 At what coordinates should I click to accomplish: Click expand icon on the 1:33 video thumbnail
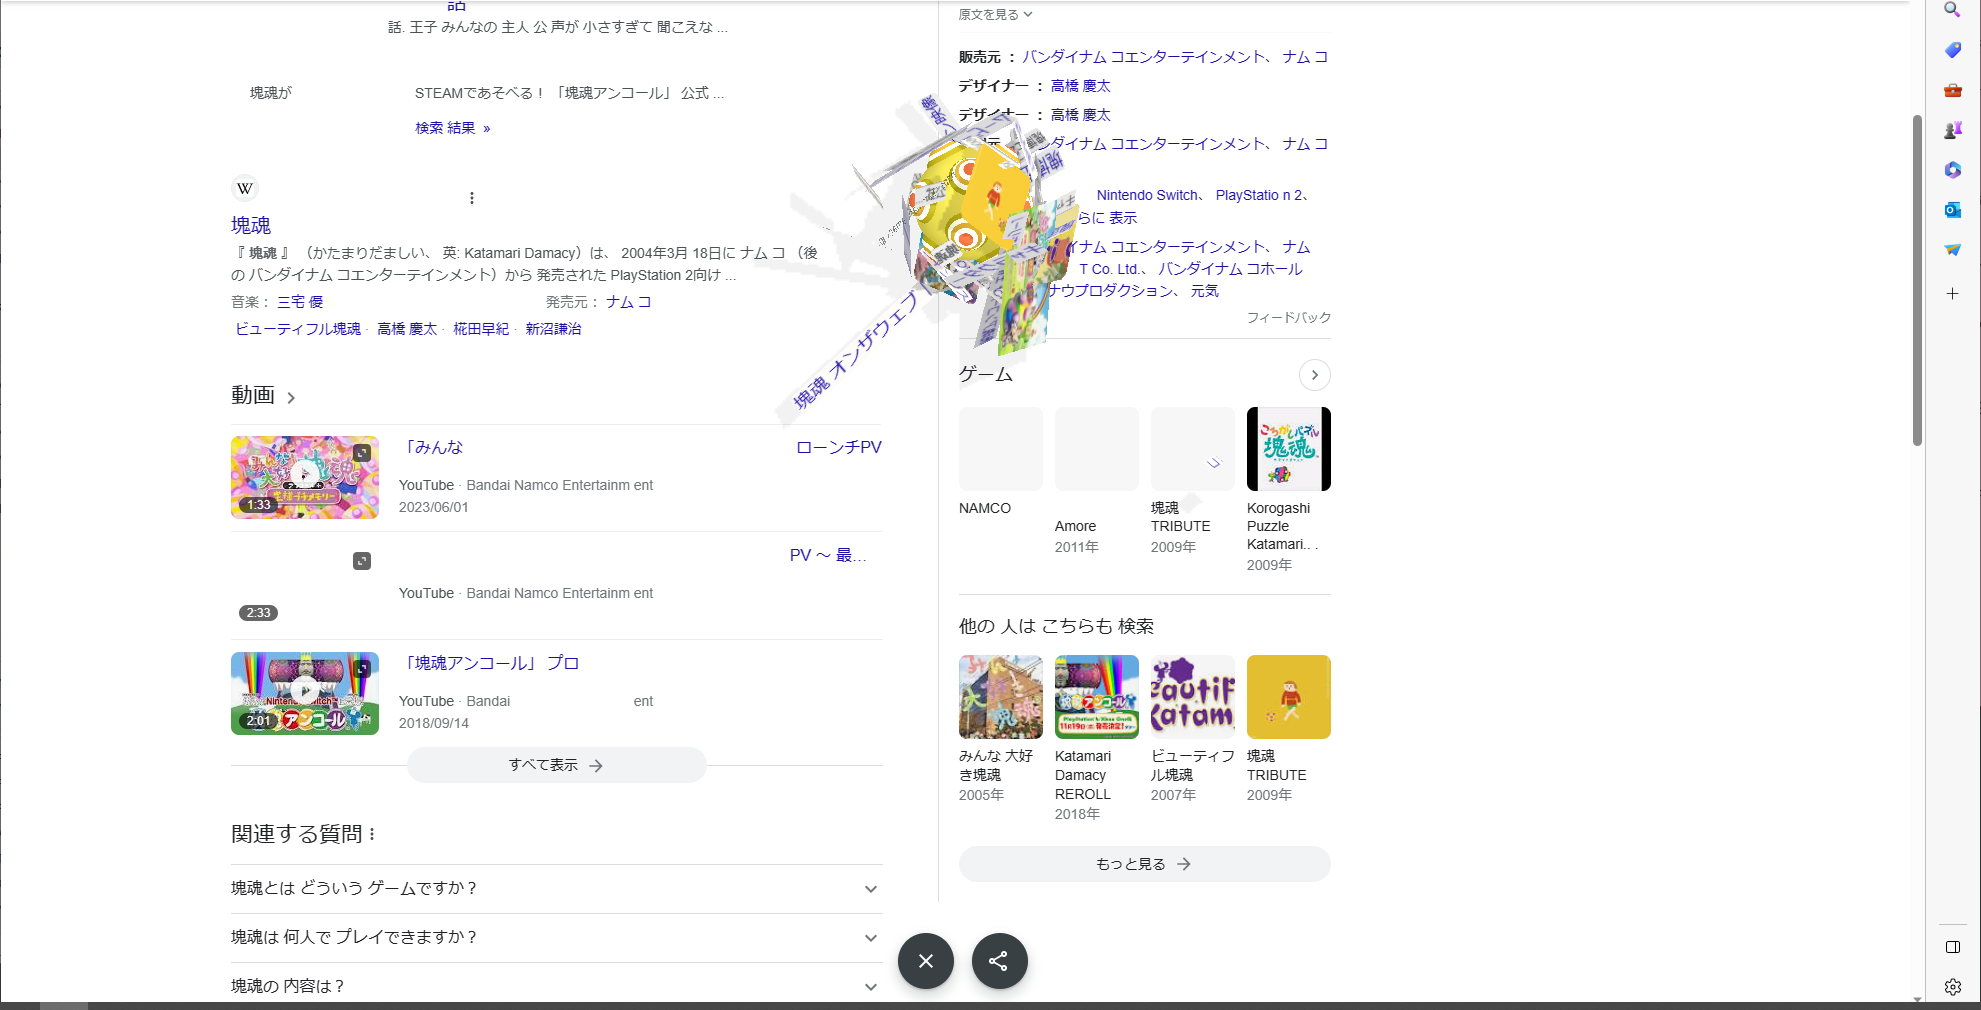[x=362, y=453]
